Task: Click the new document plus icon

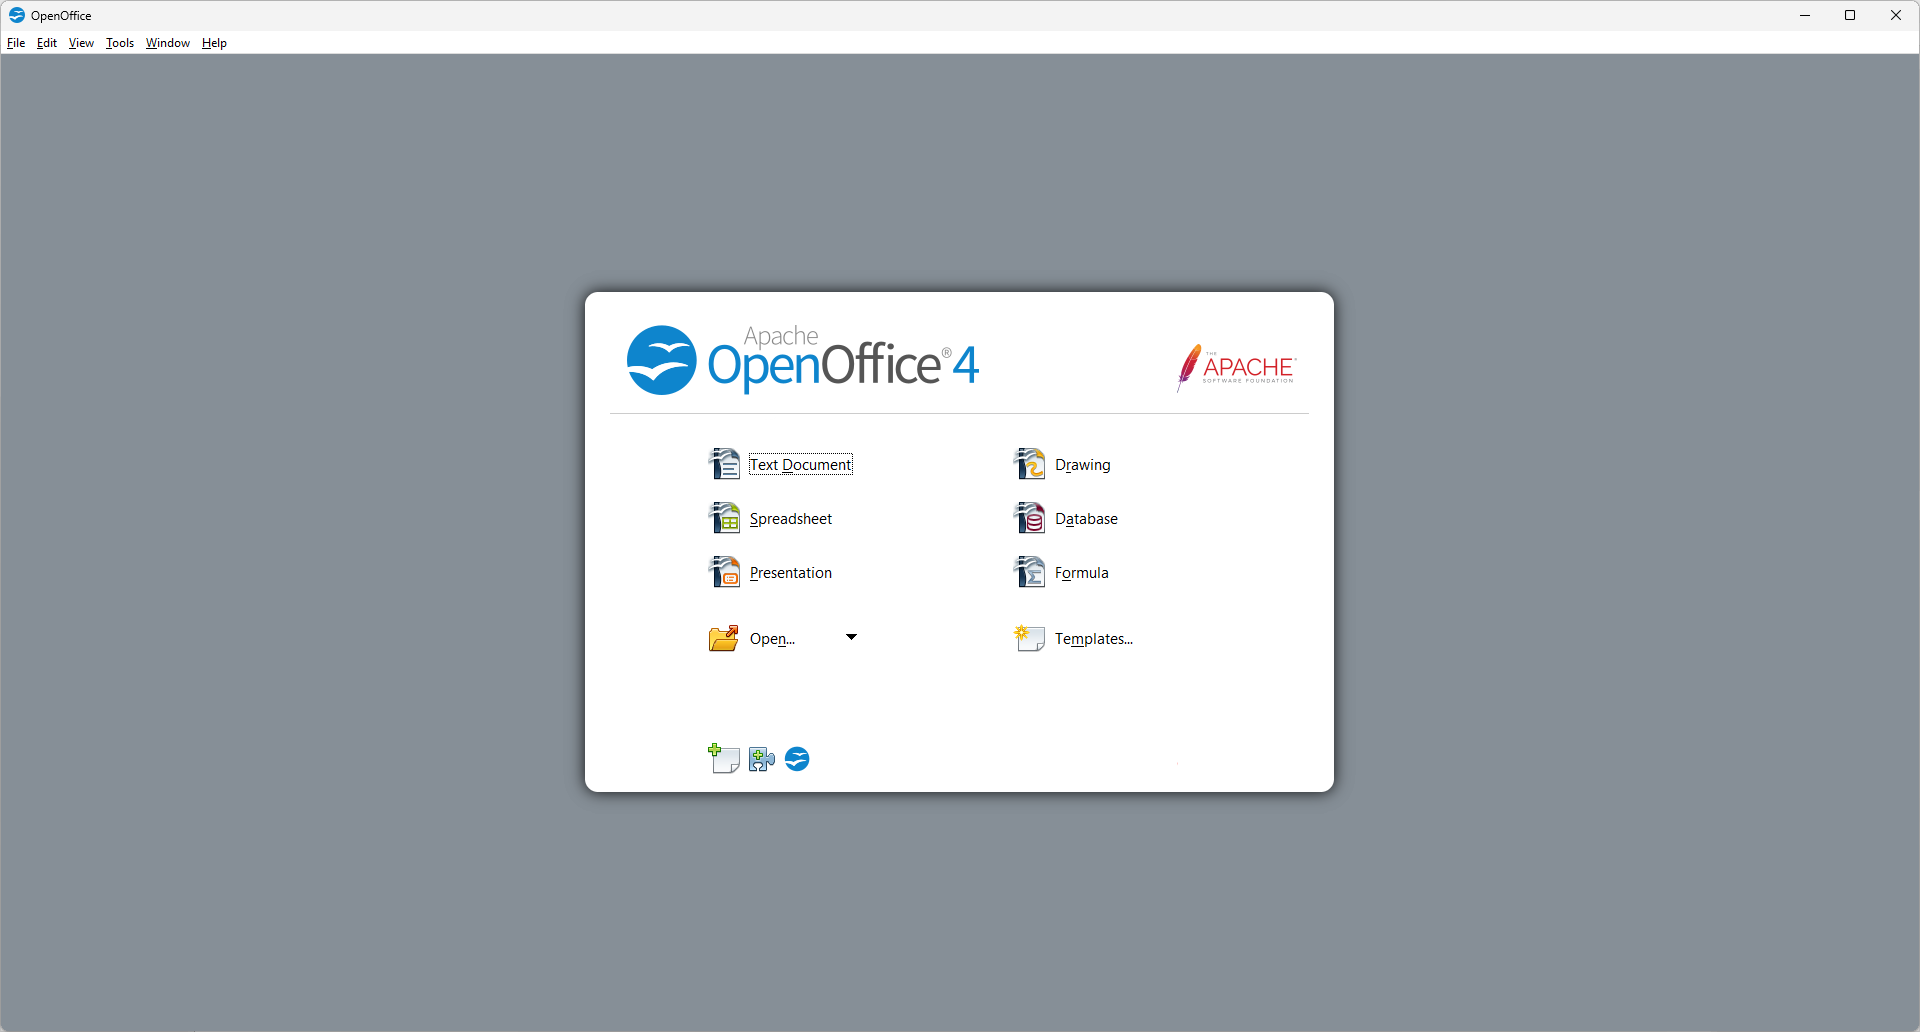Action: (x=722, y=759)
